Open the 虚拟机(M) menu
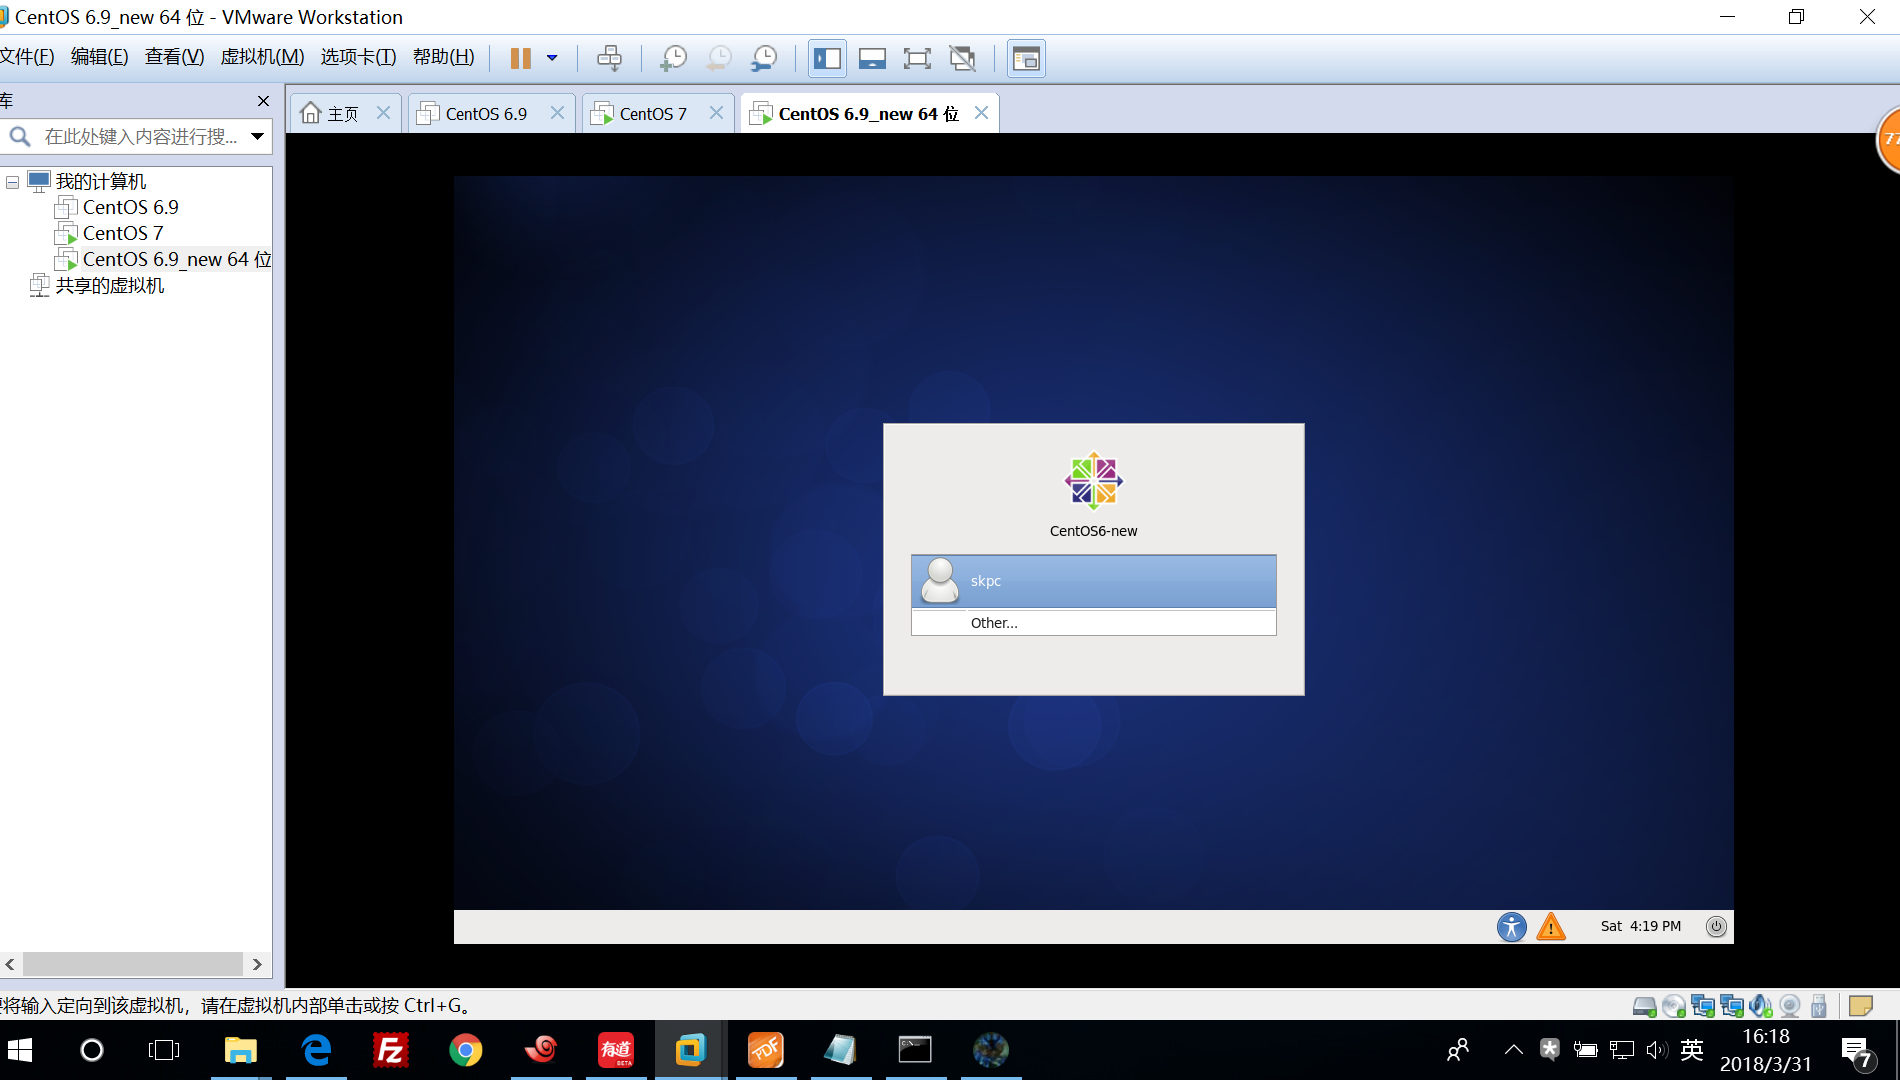The height and width of the screenshot is (1080, 1900). [x=262, y=57]
